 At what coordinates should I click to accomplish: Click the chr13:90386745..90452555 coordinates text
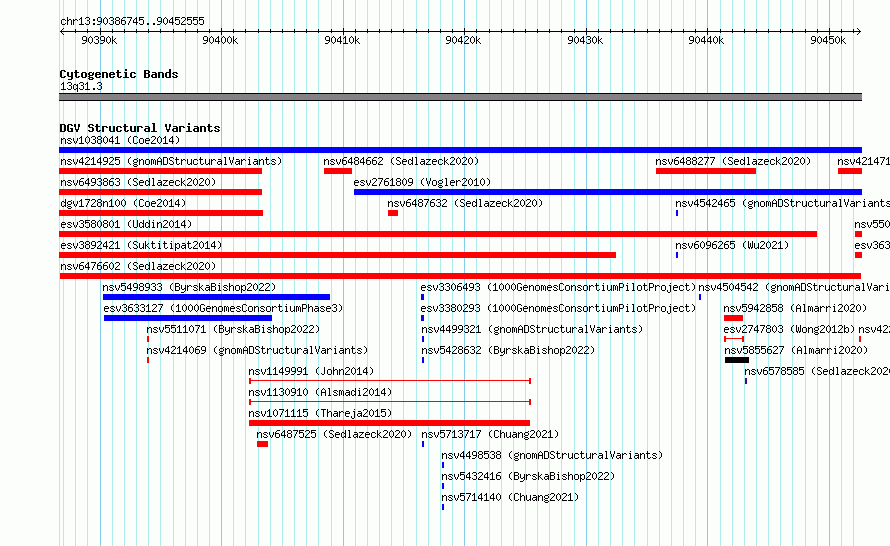pyautogui.click(x=132, y=22)
